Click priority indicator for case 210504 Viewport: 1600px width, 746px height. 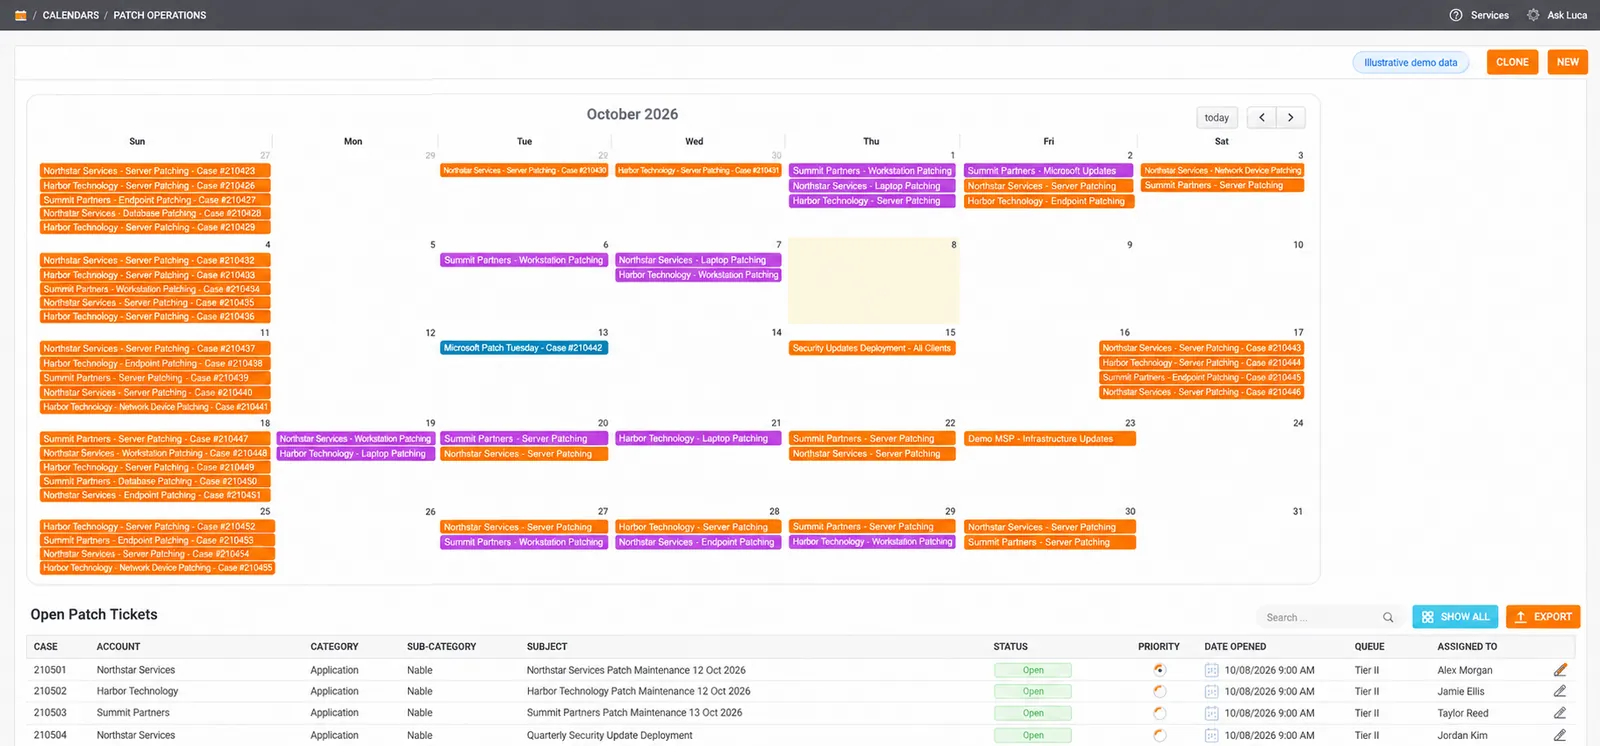pos(1160,735)
